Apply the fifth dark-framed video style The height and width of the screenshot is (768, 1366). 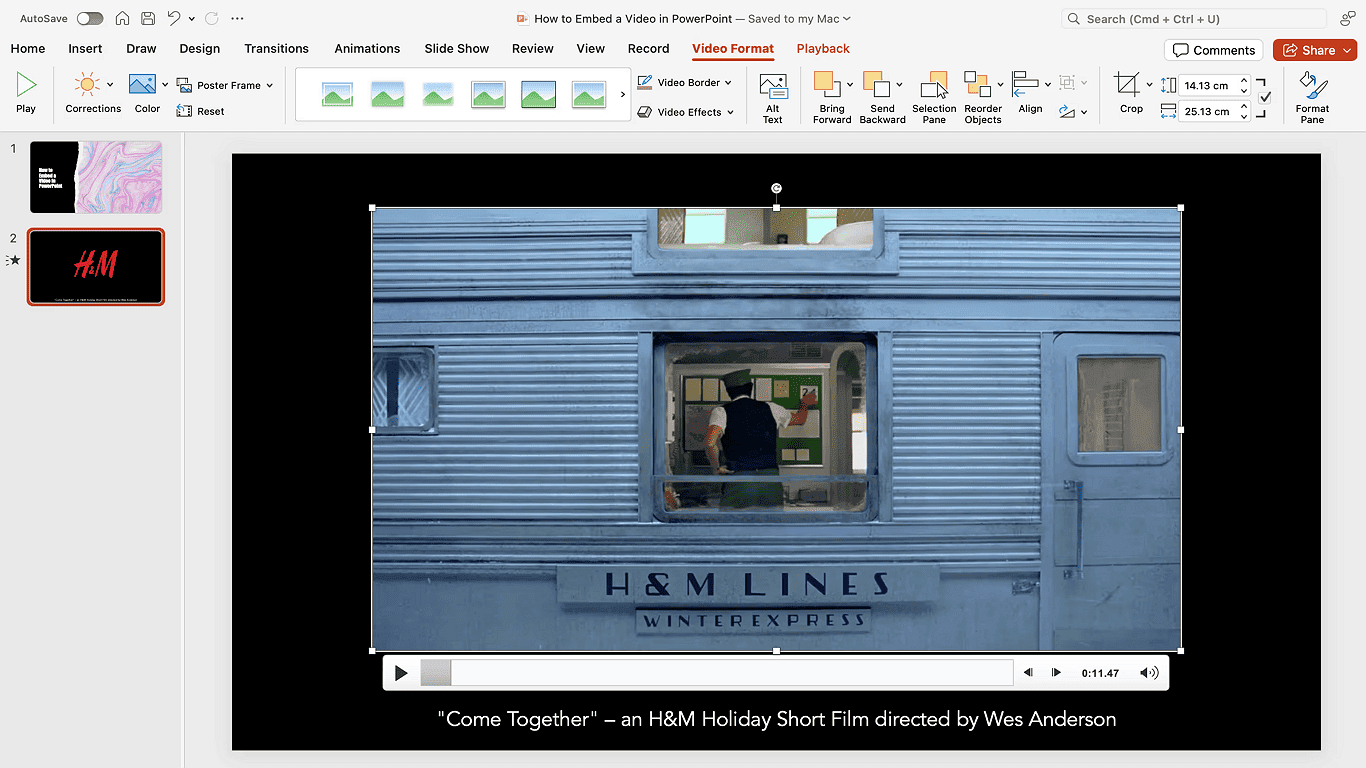tap(538, 95)
